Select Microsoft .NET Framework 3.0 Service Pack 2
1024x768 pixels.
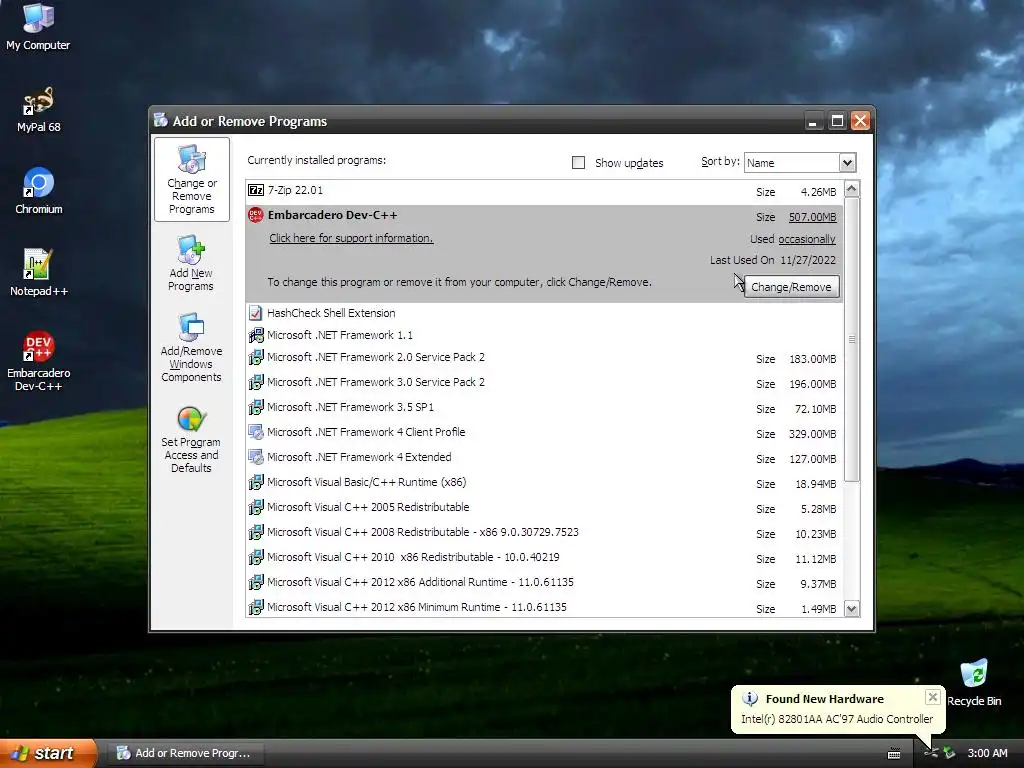click(545, 383)
